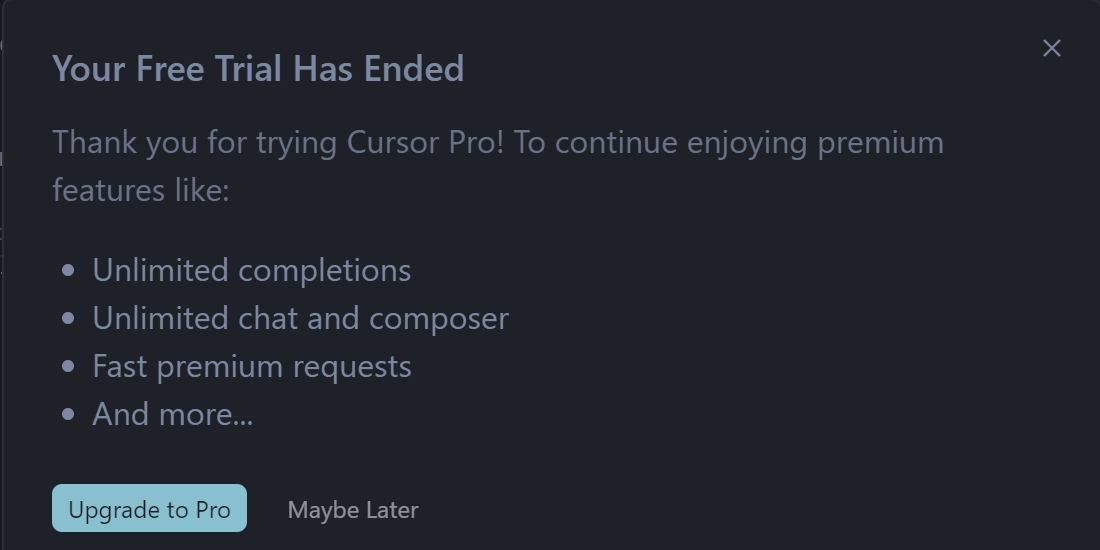1100x550 pixels.
Task: Click the bullet beside Fast premium requests
Action: click(x=68, y=366)
